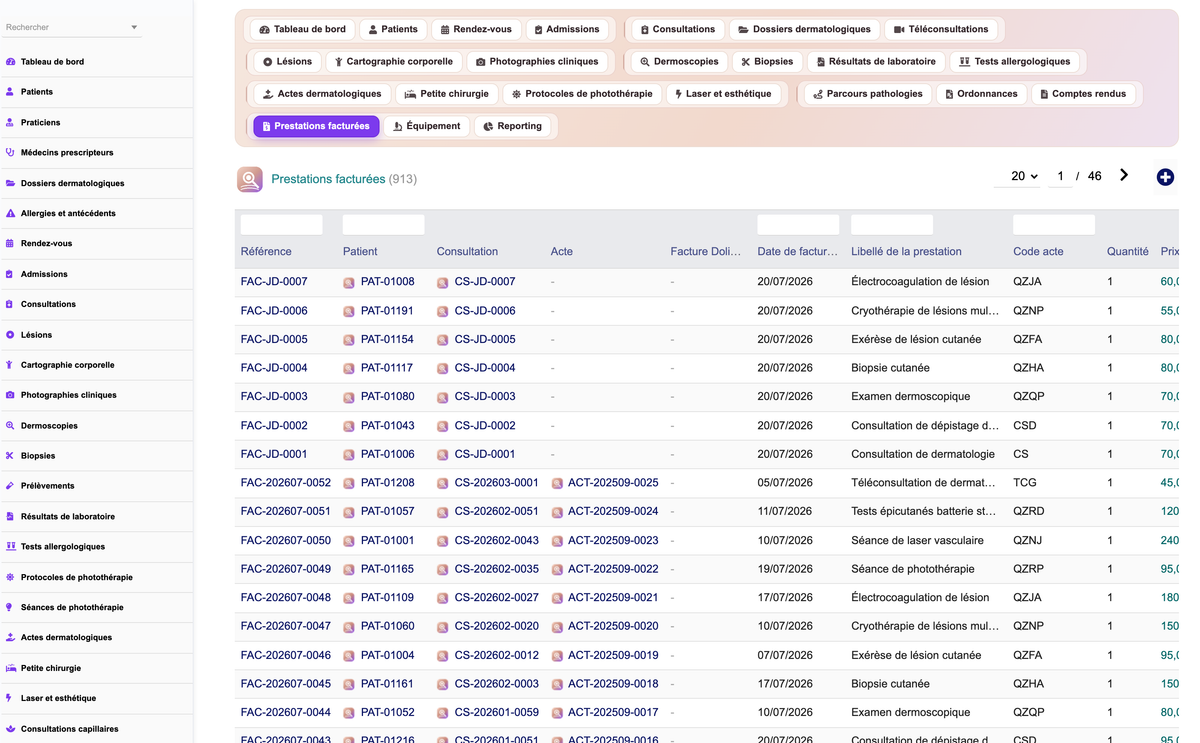Screen dimensions: 1200x743
Task: Sort by Consultation column header
Action: (467, 252)
